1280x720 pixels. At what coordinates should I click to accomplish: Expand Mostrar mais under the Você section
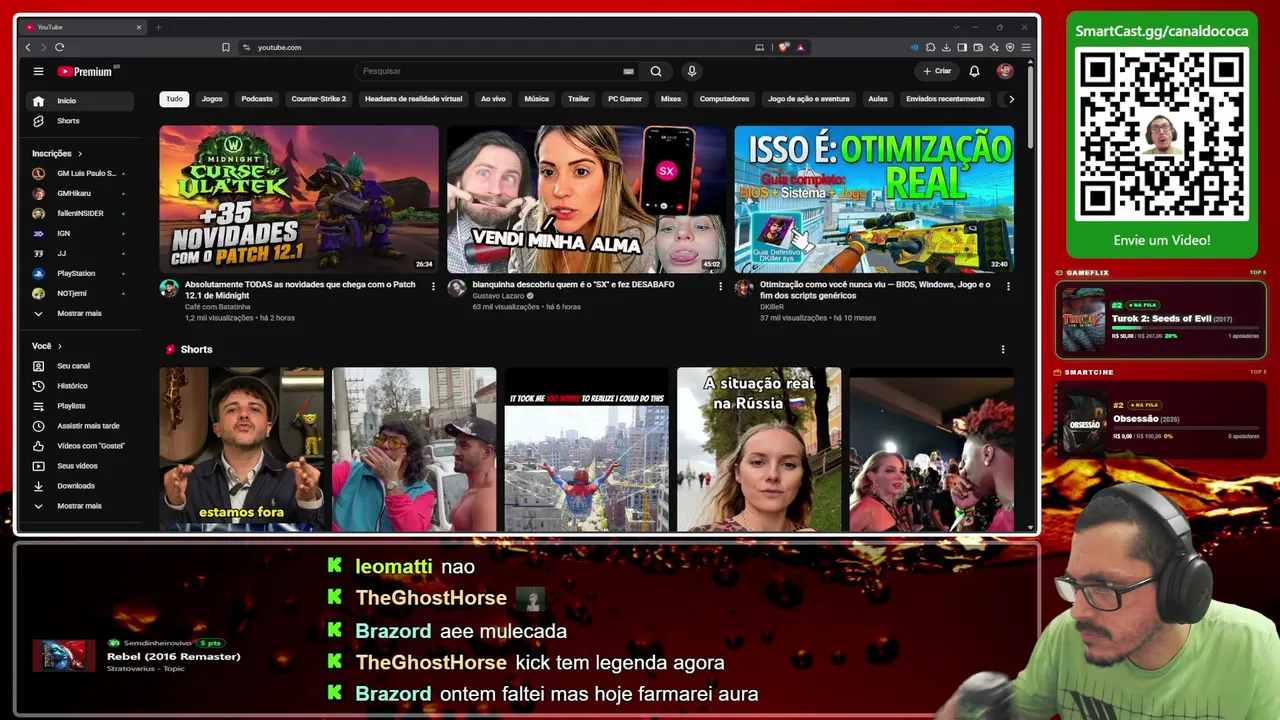pos(80,506)
